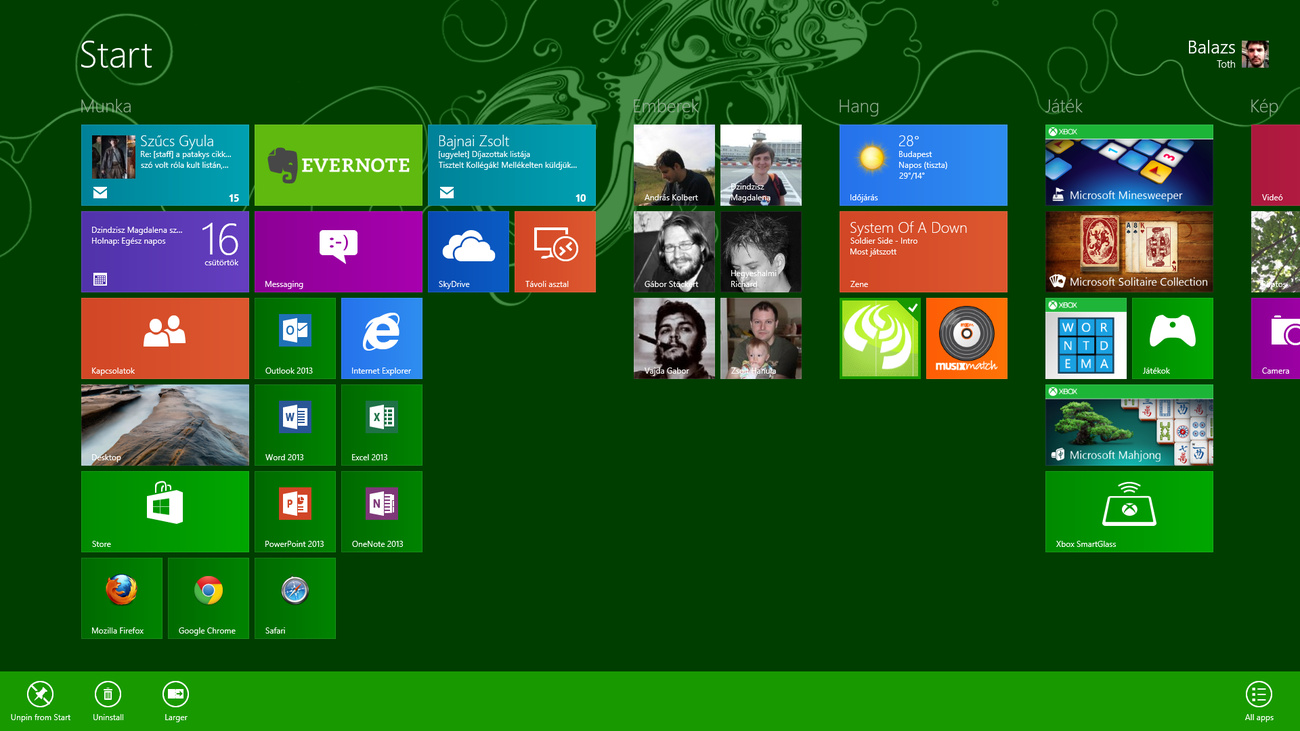The height and width of the screenshot is (731, 1300).
Task: Open the Időjárás weather tile
Action: click(x=923, y=165)
